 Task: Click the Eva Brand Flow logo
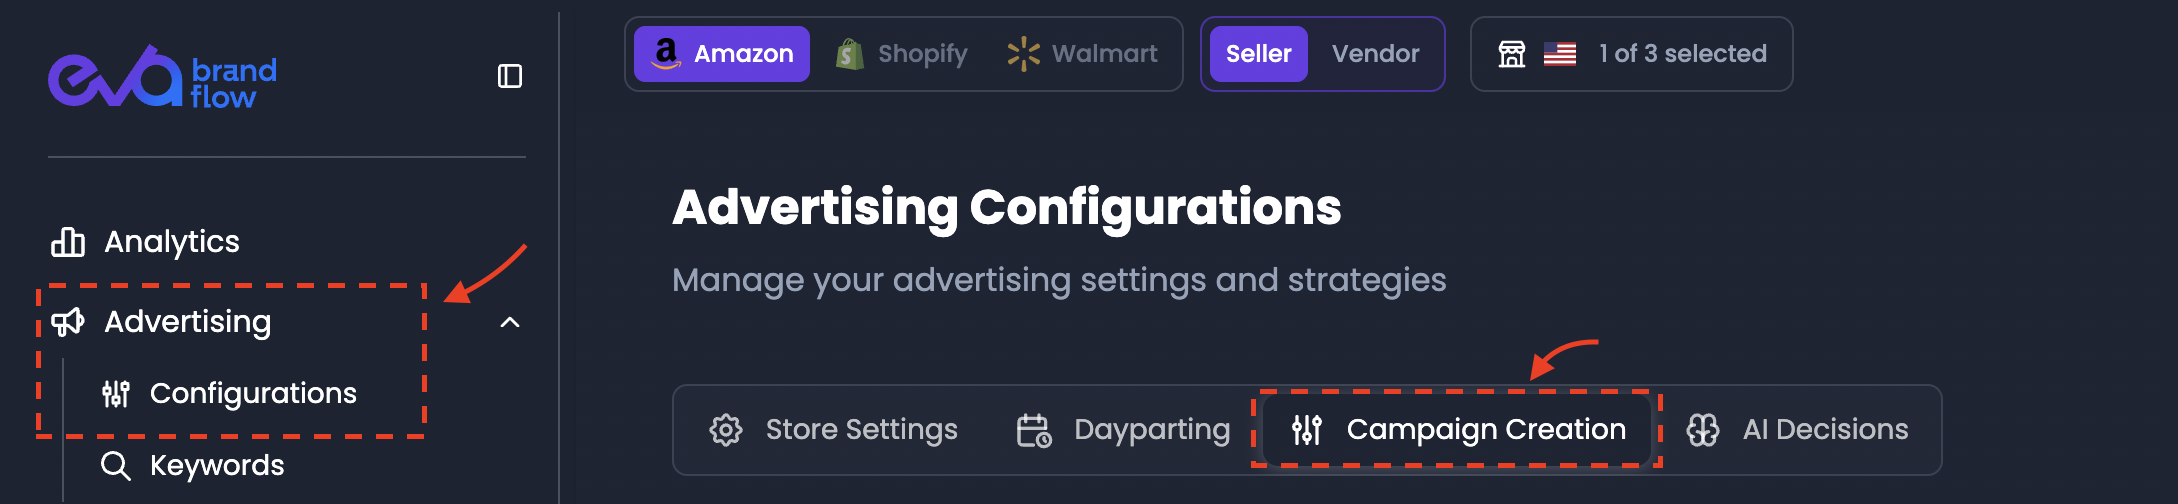[x=163, y=76]
